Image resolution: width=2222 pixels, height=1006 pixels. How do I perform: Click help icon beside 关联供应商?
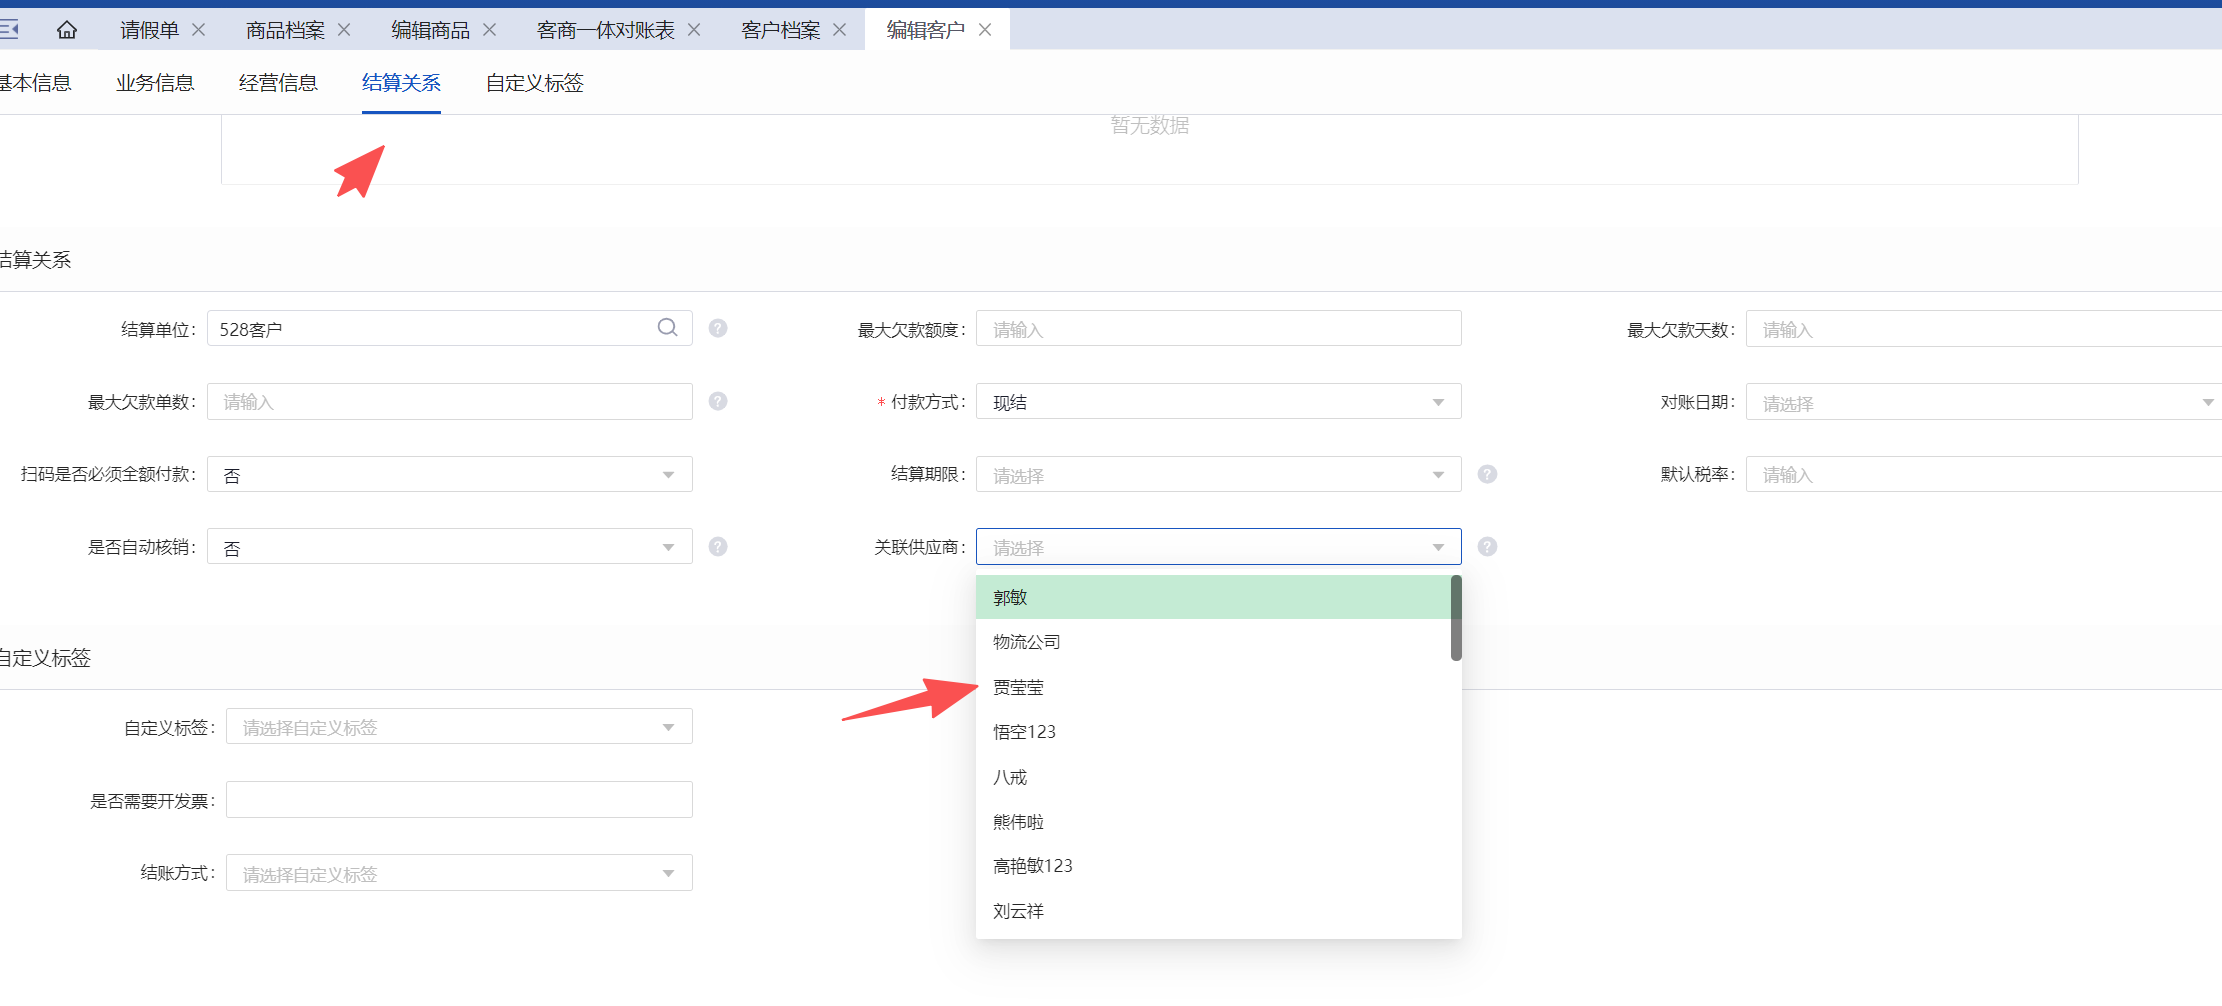1487,547
